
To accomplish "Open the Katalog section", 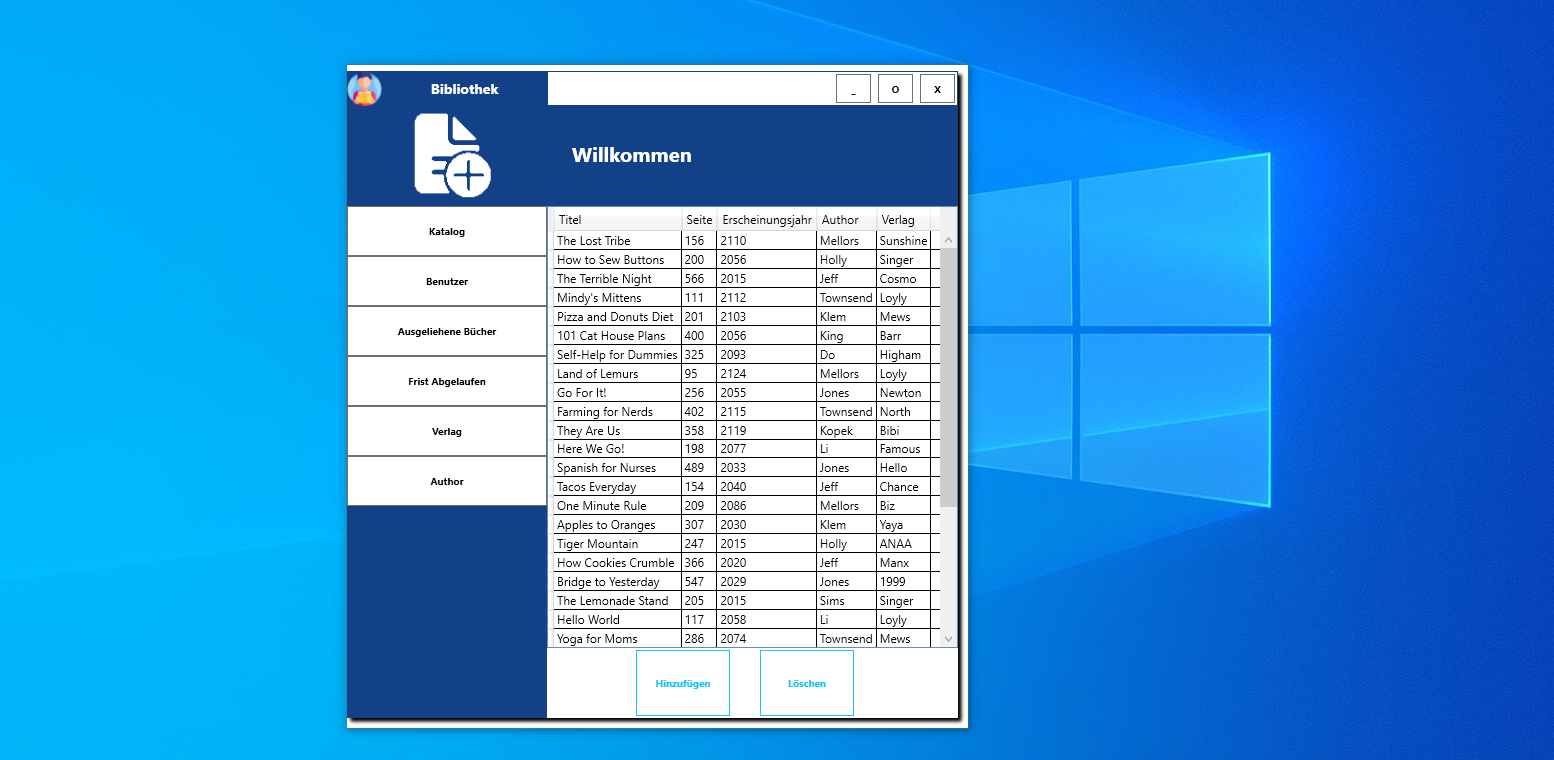I will [447, 231].
